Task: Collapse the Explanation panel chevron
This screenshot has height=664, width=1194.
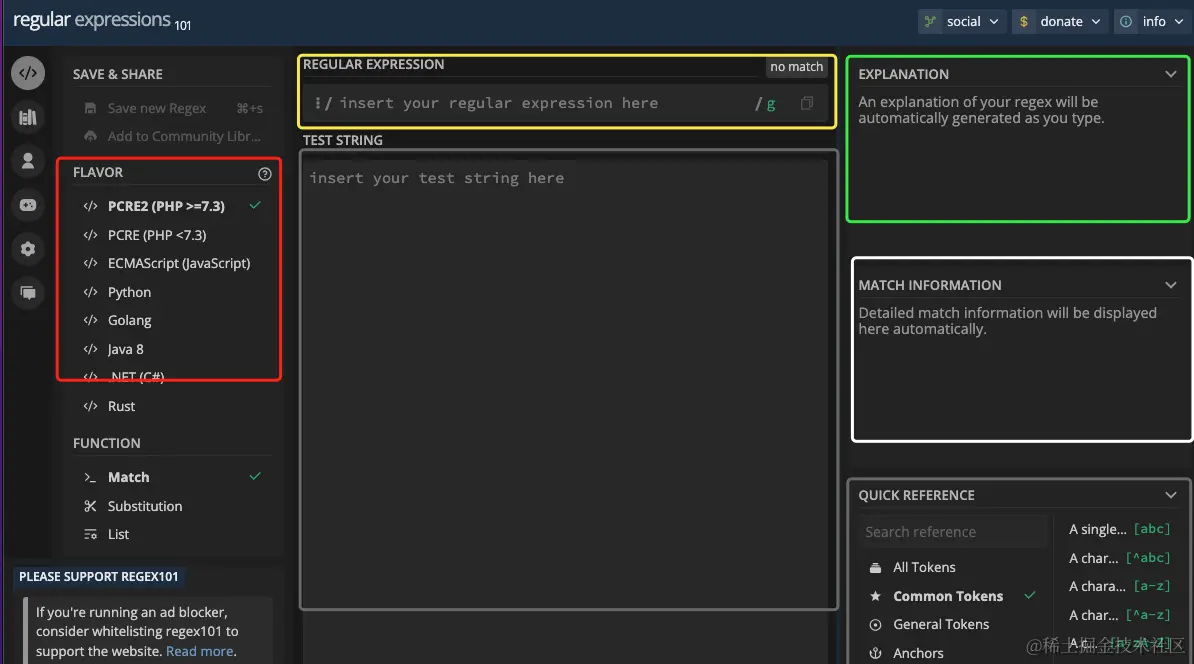Action: coord(1170,74)
